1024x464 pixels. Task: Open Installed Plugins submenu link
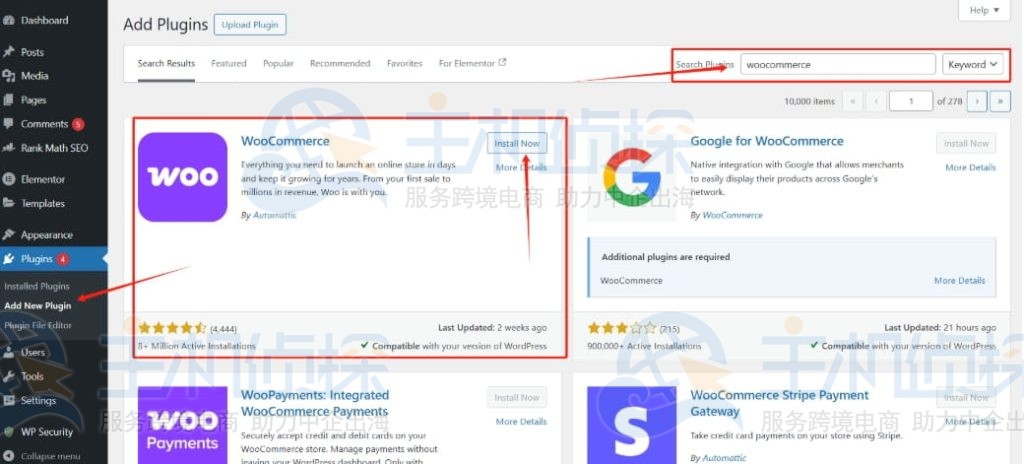(x=37, y=286)
